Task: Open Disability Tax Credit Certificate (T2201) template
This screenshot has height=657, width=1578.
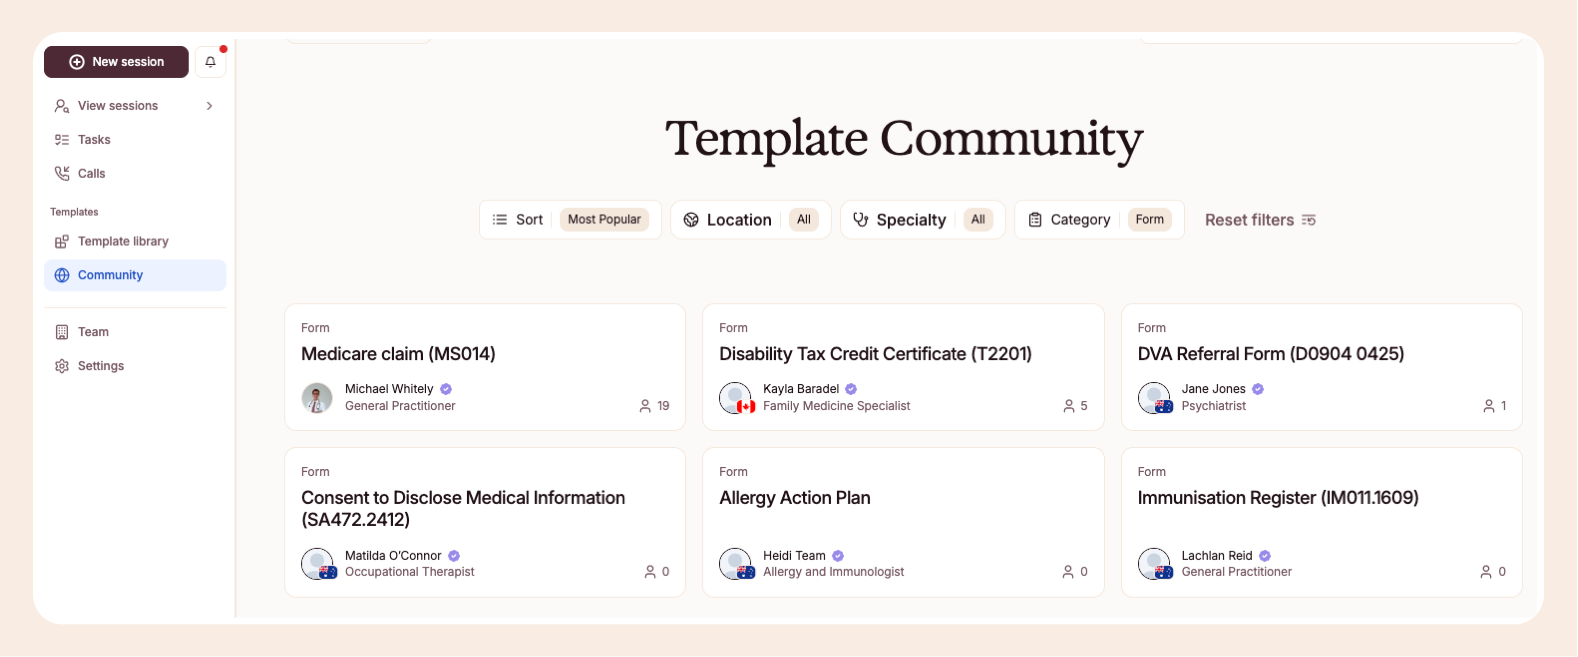Action: point(903,367)
